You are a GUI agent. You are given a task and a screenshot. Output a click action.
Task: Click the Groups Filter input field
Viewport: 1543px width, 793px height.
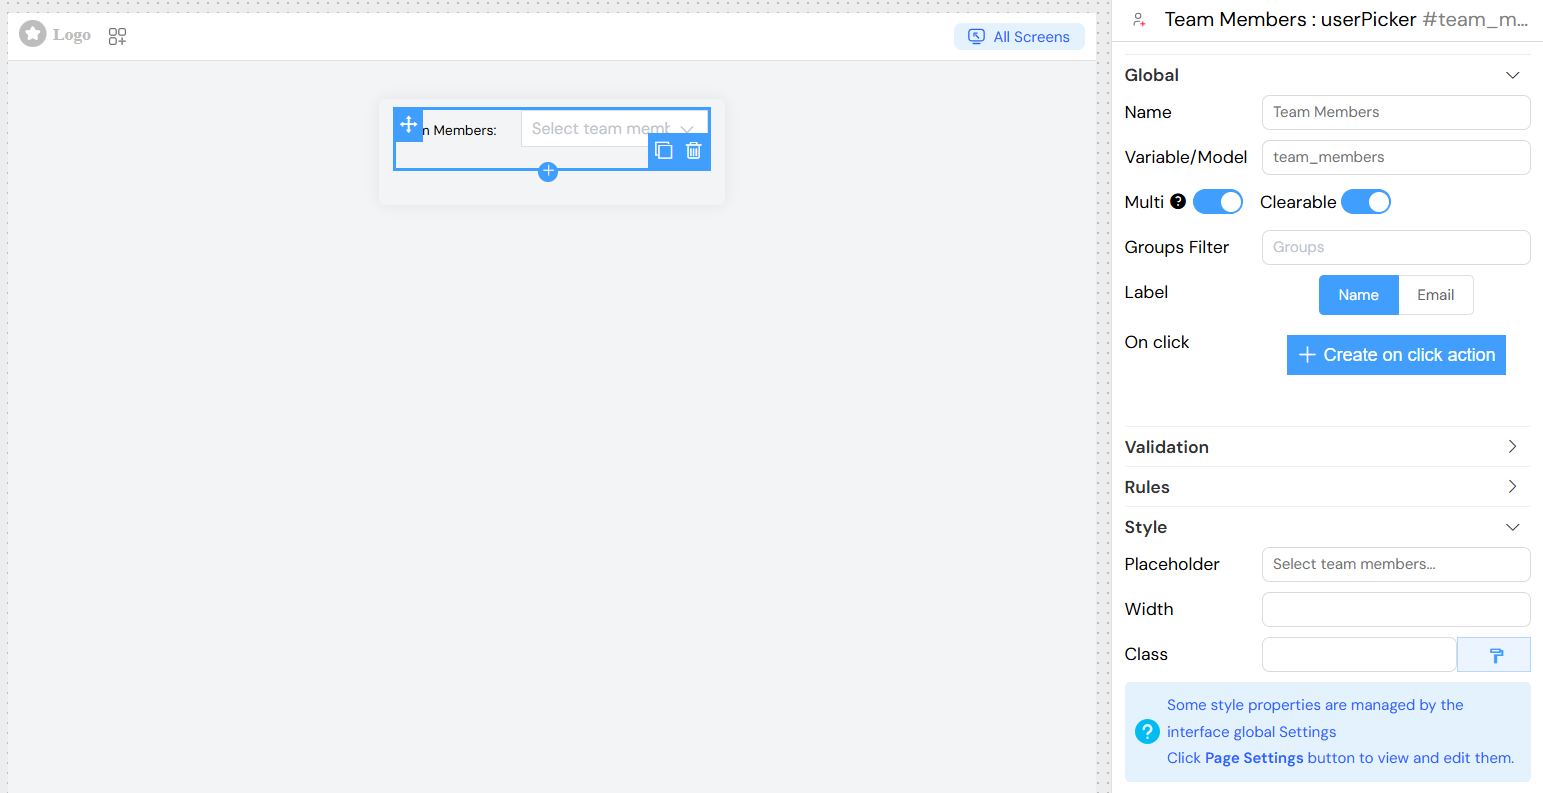pos(1396,247)
